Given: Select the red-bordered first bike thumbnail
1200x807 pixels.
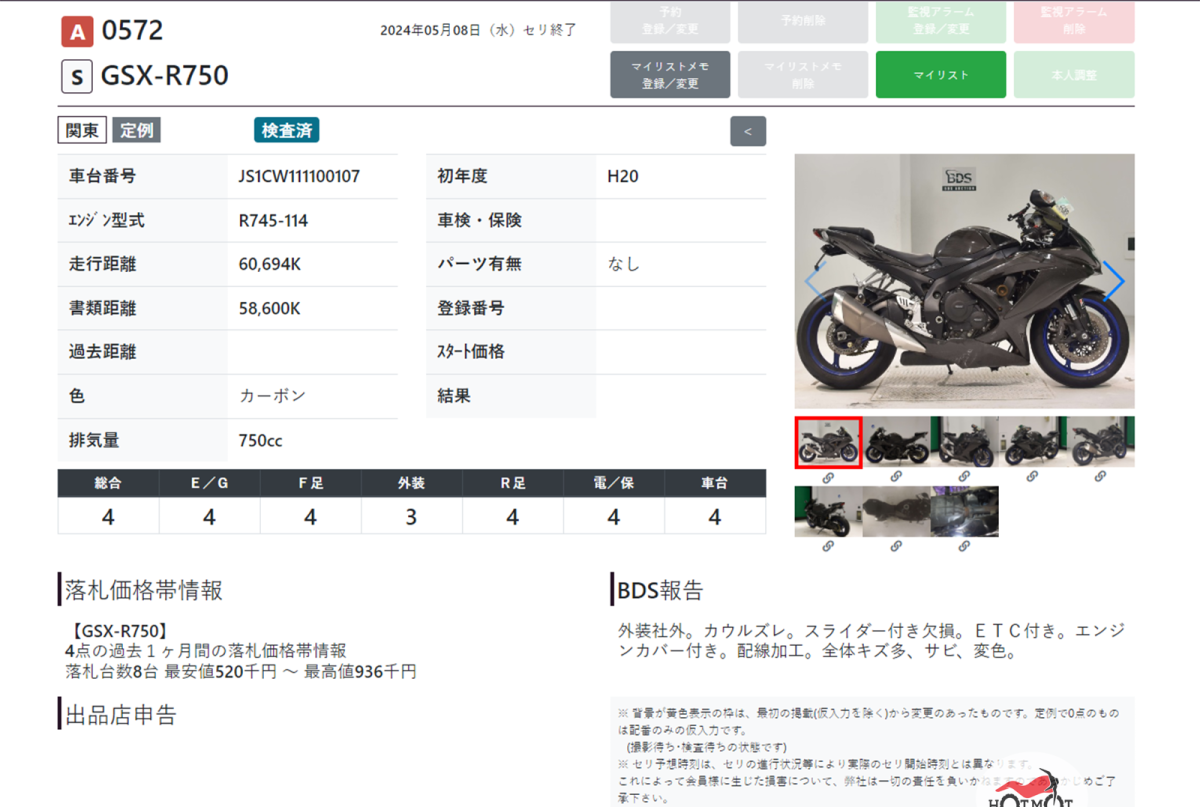Looking at the screenshot, I should click(828, 442).
